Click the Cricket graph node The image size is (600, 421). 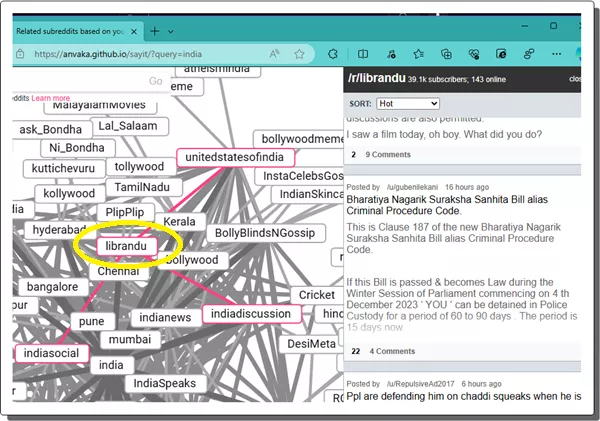(x=316, y=295)
